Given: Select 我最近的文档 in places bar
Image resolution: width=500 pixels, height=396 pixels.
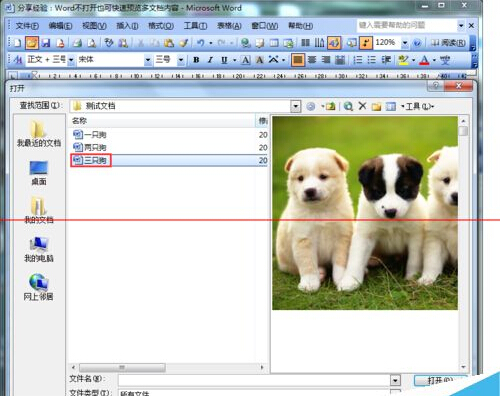Looking at the screenshot, I should tap(39, 134).
